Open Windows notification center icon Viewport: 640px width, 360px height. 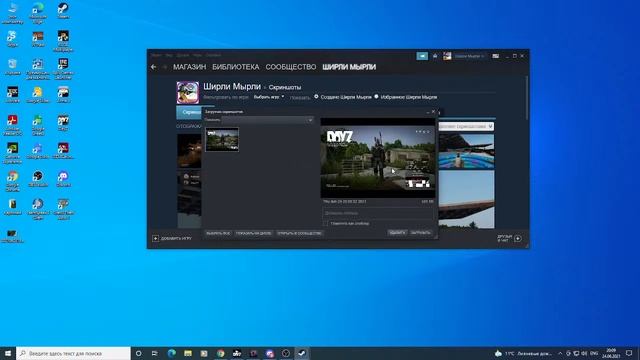pyautogui.click(x=629, y=353)
